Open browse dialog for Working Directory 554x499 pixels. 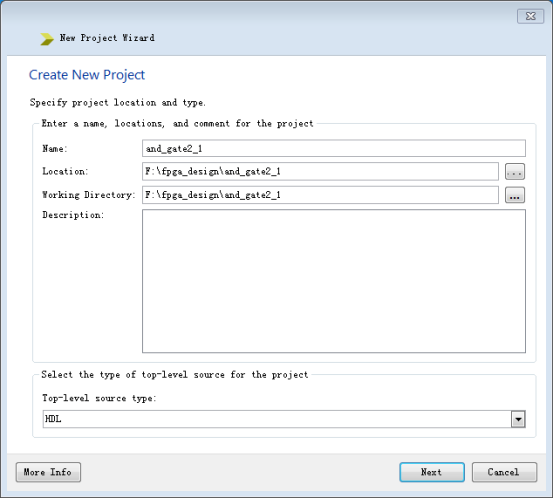(515, 195)
